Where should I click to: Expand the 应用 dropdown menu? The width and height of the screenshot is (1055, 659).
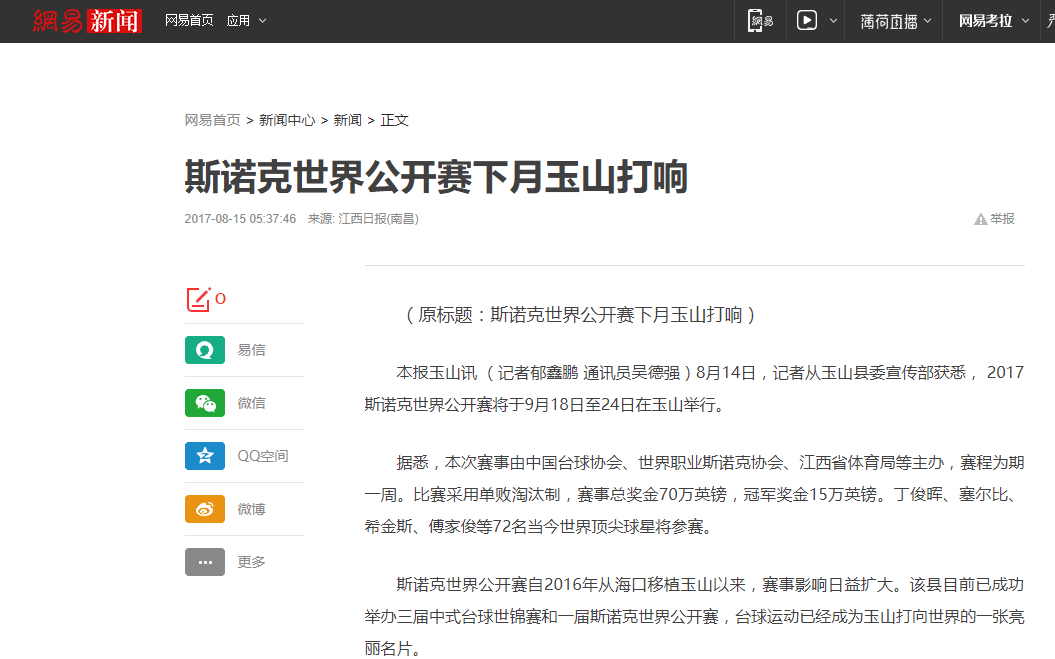246,21
